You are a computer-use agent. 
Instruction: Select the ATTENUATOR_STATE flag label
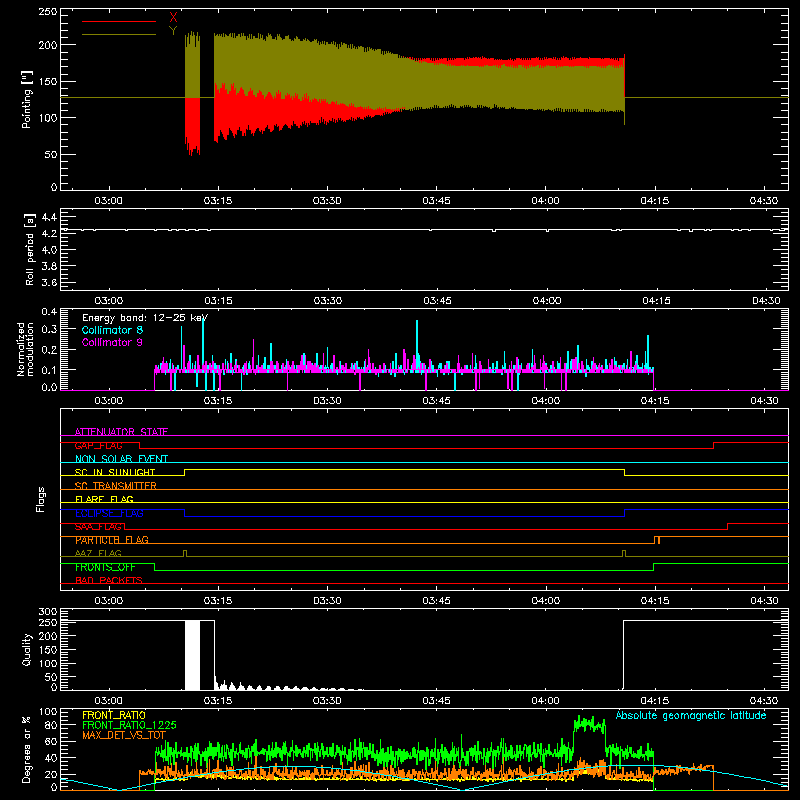coord(121,432)
